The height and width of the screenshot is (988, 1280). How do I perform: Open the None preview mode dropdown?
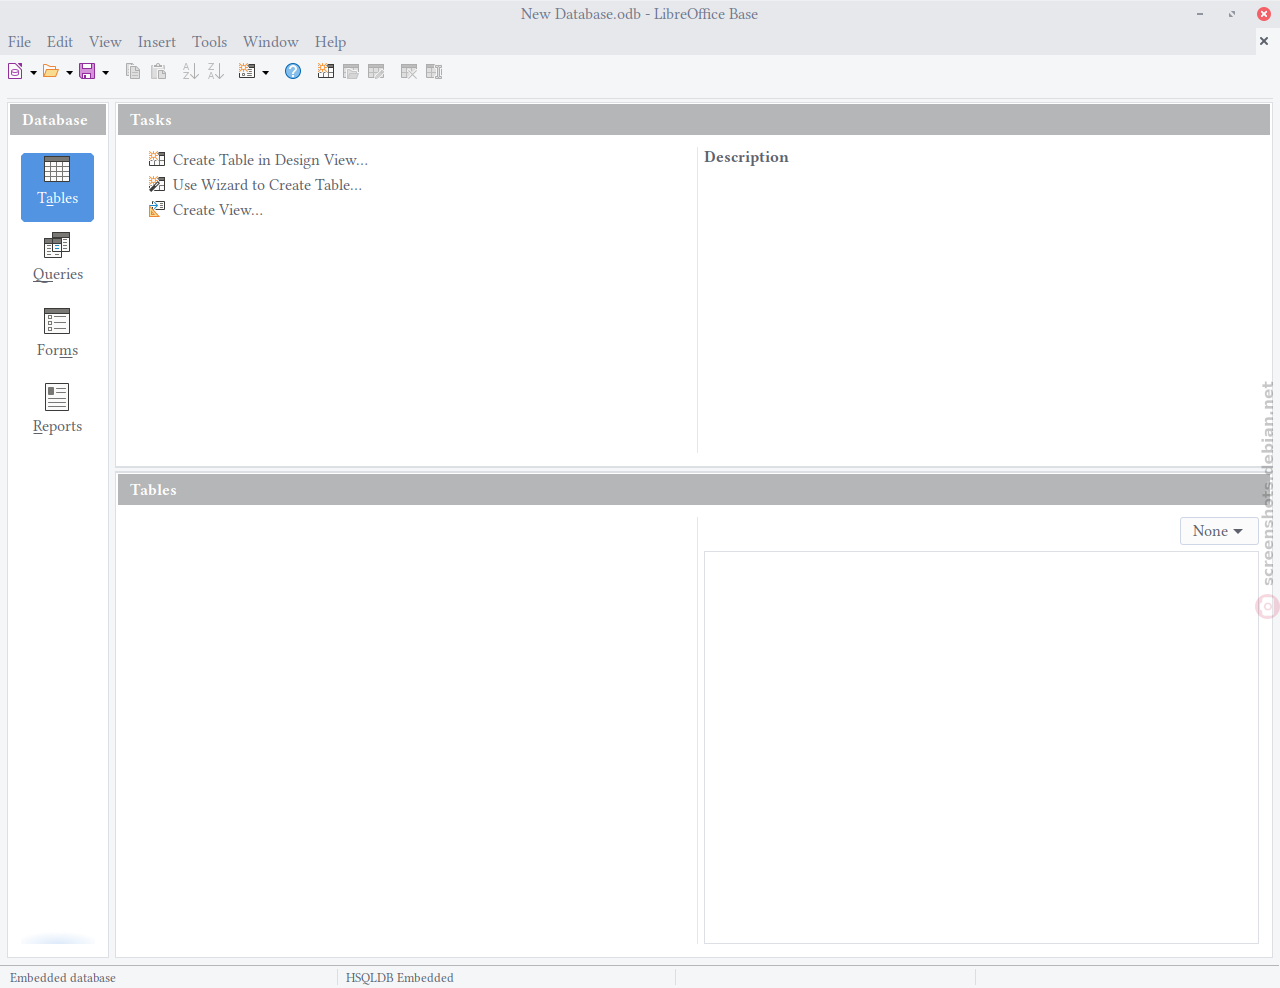(1218, 531)
